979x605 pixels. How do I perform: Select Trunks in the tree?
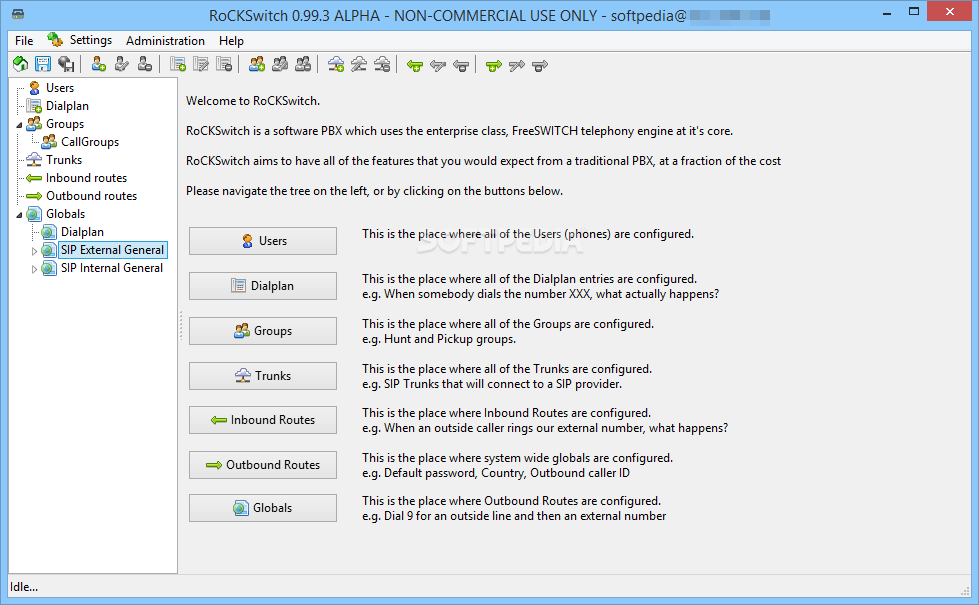click(64, 160)
